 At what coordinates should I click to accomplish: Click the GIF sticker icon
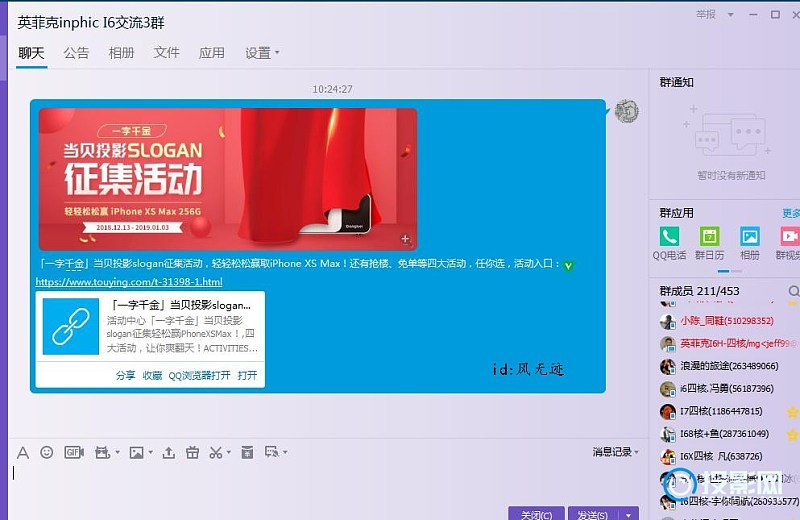pyautogui.click(x=72, y=453)
